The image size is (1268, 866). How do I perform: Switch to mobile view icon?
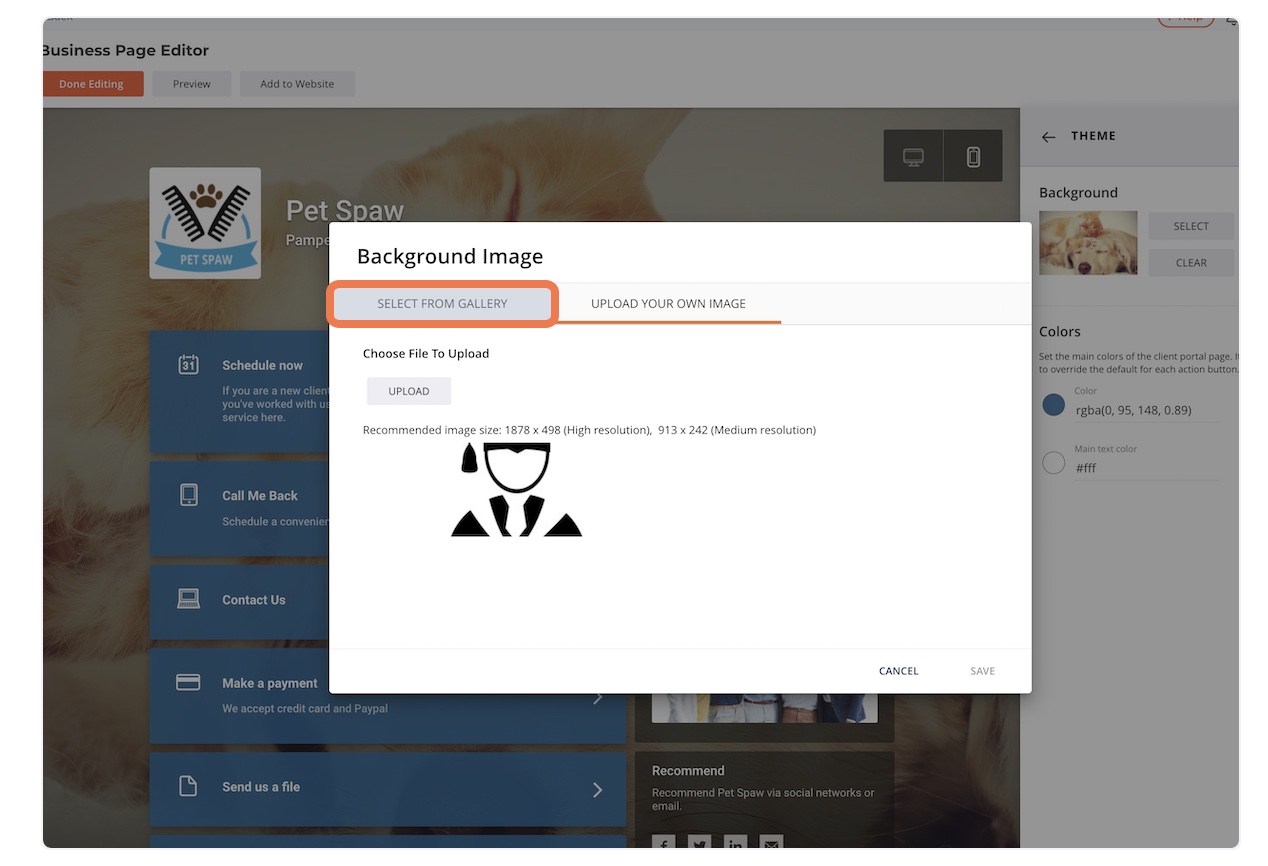coord(973,157)
